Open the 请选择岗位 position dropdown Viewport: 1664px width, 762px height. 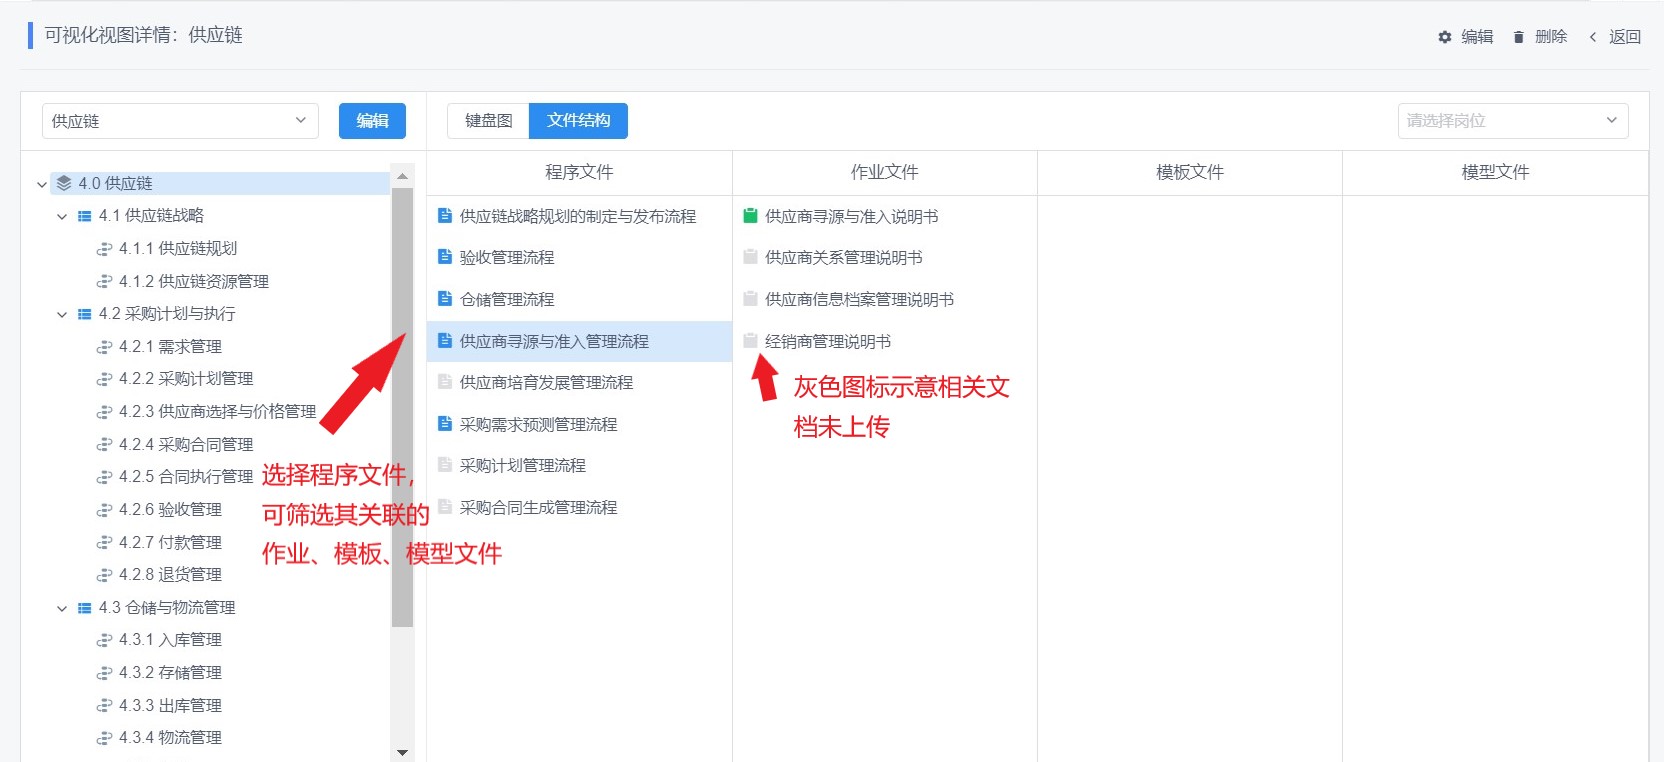click(x=1513, y=121)
